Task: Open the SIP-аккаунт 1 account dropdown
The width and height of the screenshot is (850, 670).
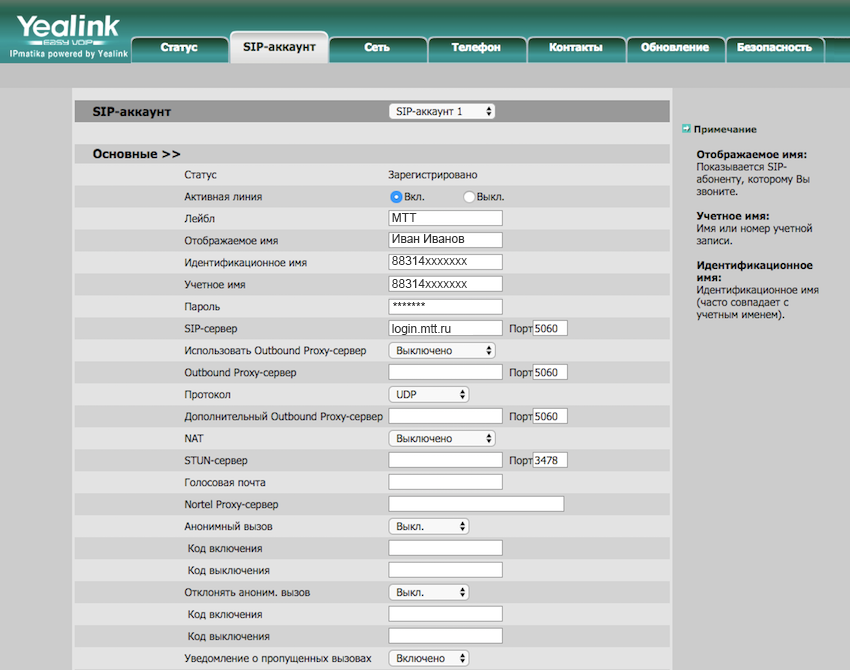Action: tap(442, 112)
